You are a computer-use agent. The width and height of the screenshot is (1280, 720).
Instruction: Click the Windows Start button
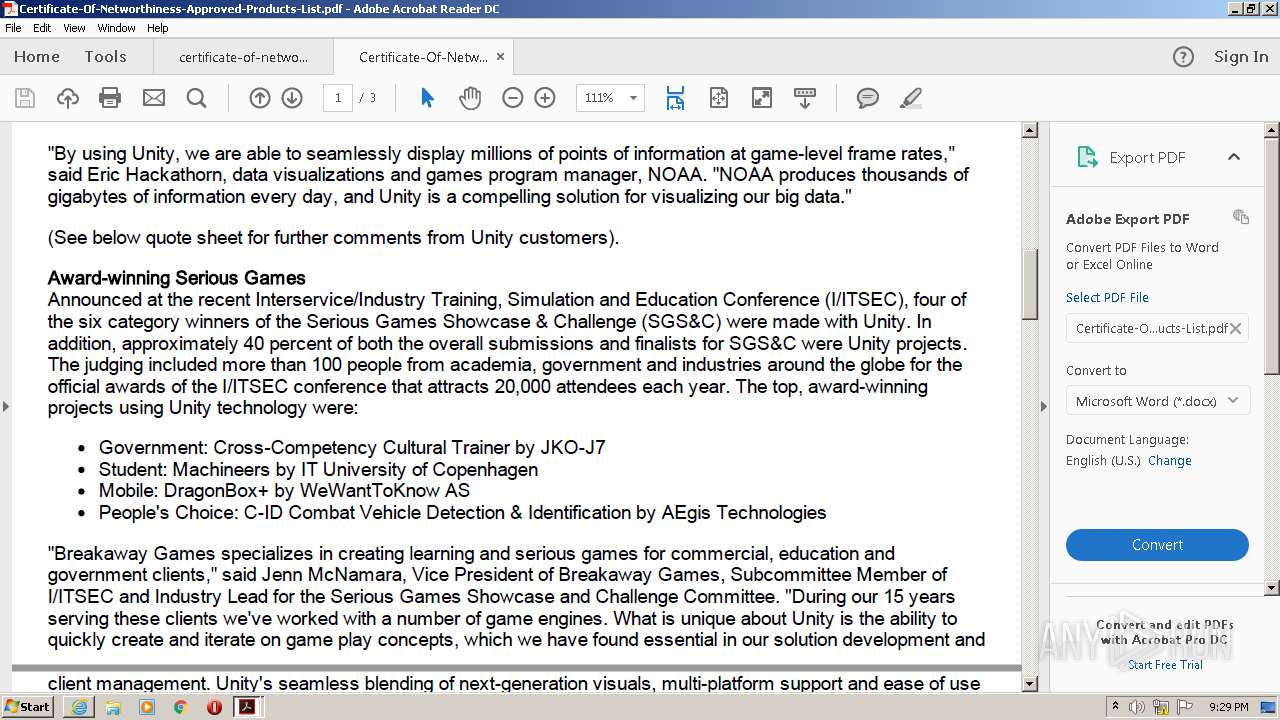[28, 707]
